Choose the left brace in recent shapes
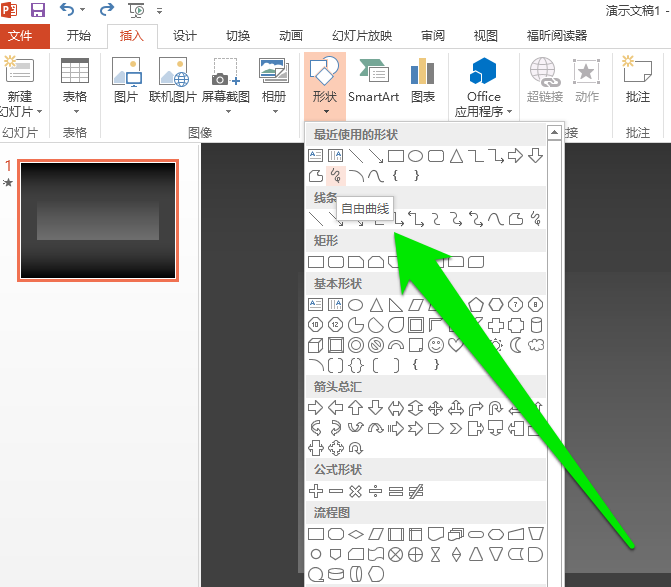Viewport: 671px width, 587px height. [x=395, y=175]
